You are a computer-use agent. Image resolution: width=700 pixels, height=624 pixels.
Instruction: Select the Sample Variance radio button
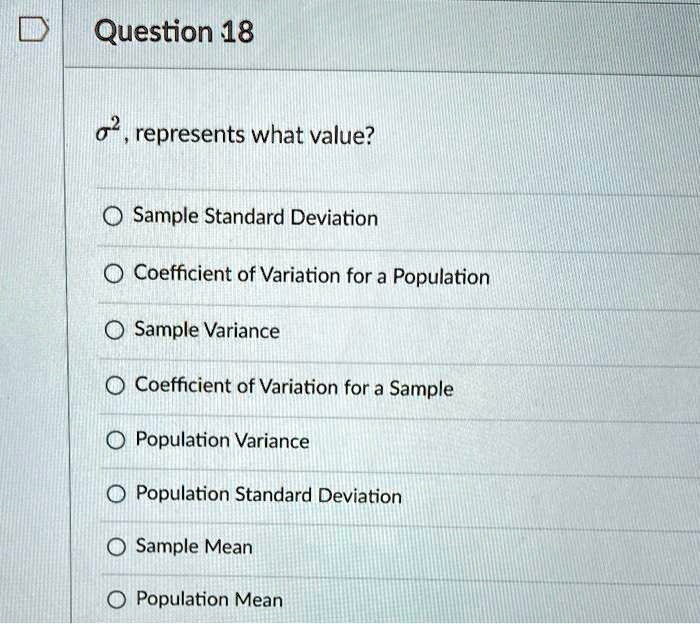tap(114, 330)
